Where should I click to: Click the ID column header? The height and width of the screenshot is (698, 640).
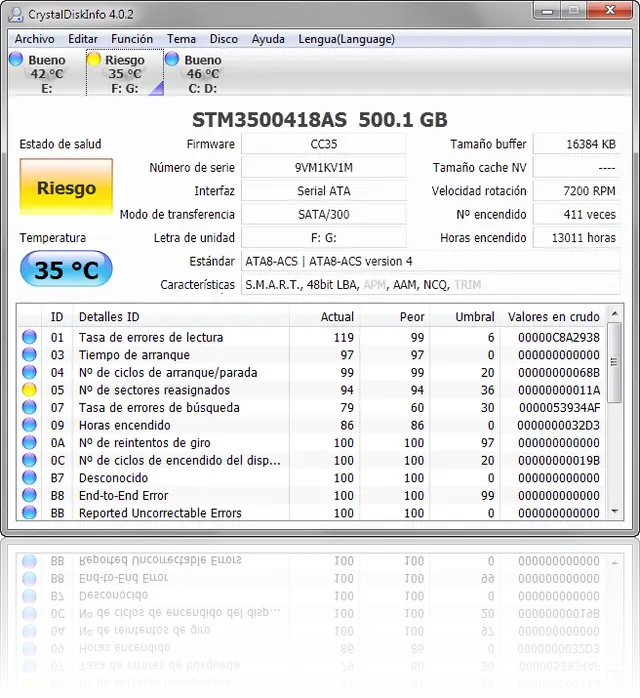pos(57,317)
